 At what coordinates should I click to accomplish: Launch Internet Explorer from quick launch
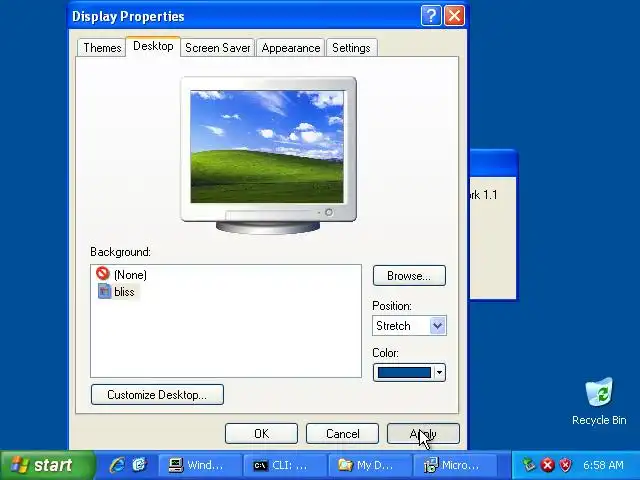(x=117, y=465)
